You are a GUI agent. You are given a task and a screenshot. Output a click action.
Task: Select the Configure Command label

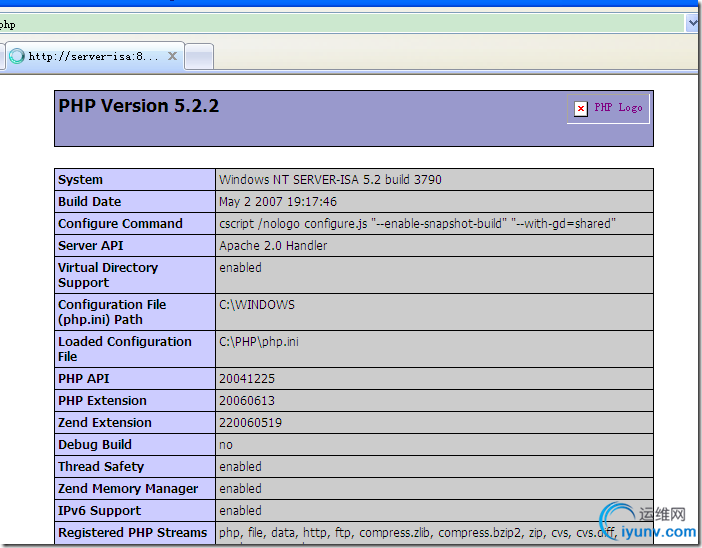[x=120, y=223]
